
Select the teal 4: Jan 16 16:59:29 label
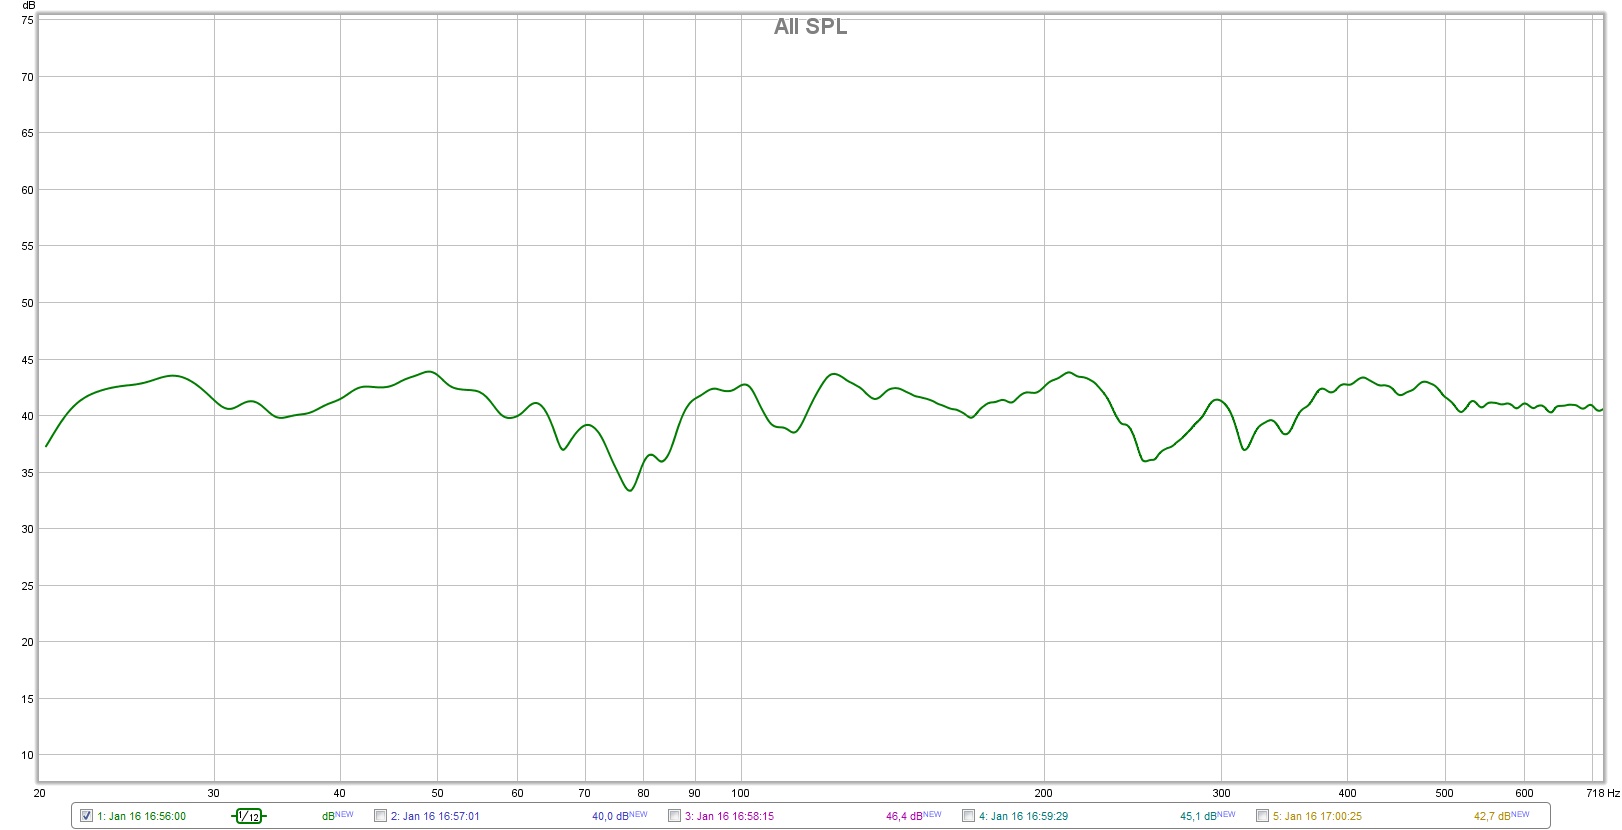[x=1023, y=816]
